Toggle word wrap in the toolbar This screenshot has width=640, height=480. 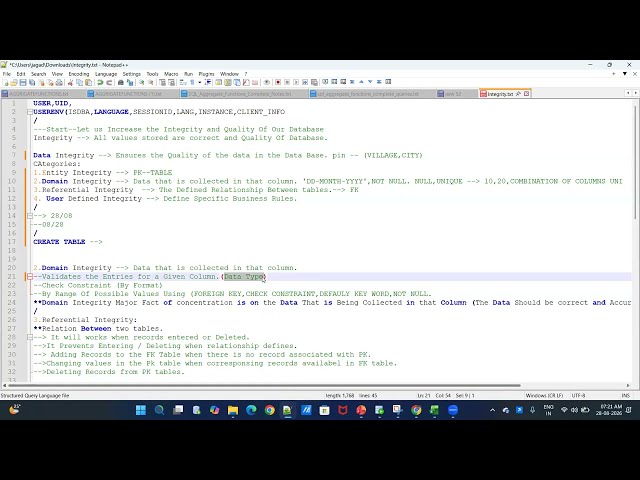coord(182,82)
